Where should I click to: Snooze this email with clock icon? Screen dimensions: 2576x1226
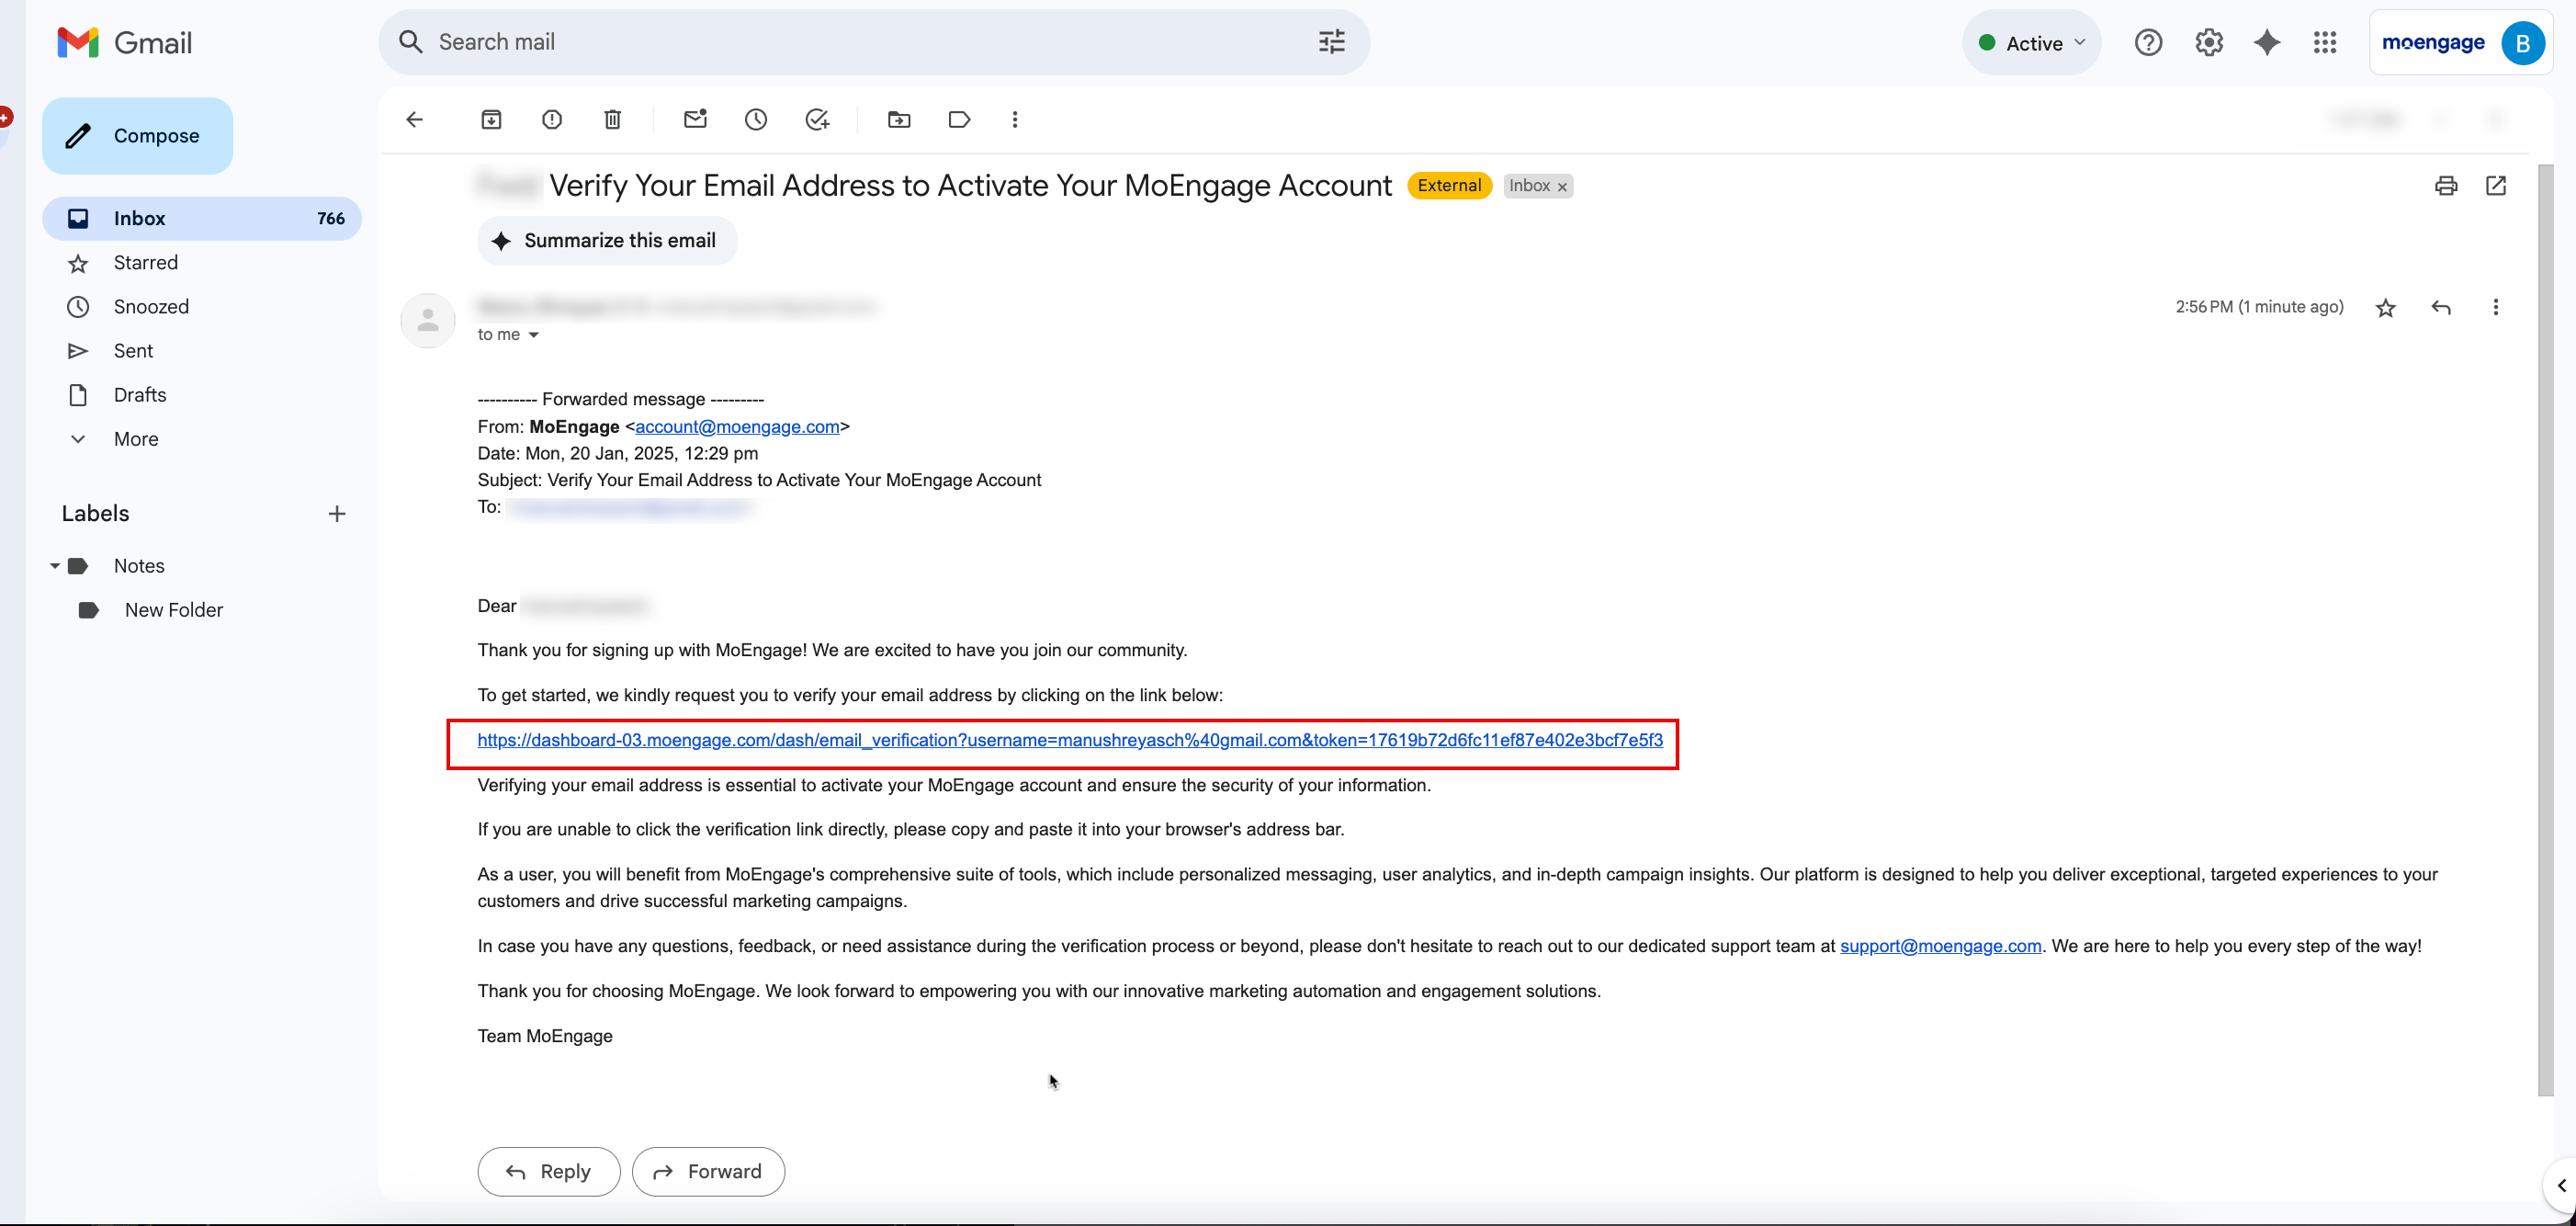[756, 120]
